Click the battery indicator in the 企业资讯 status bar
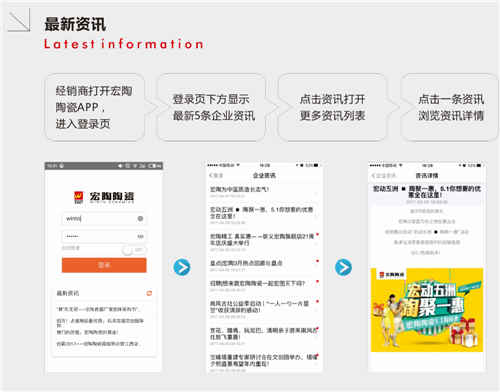This screenshot has width=500, height=392. (316, 165)
